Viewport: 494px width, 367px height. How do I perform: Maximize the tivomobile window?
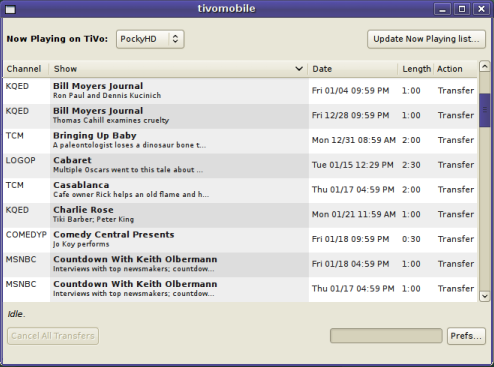[x=462, y=9]
